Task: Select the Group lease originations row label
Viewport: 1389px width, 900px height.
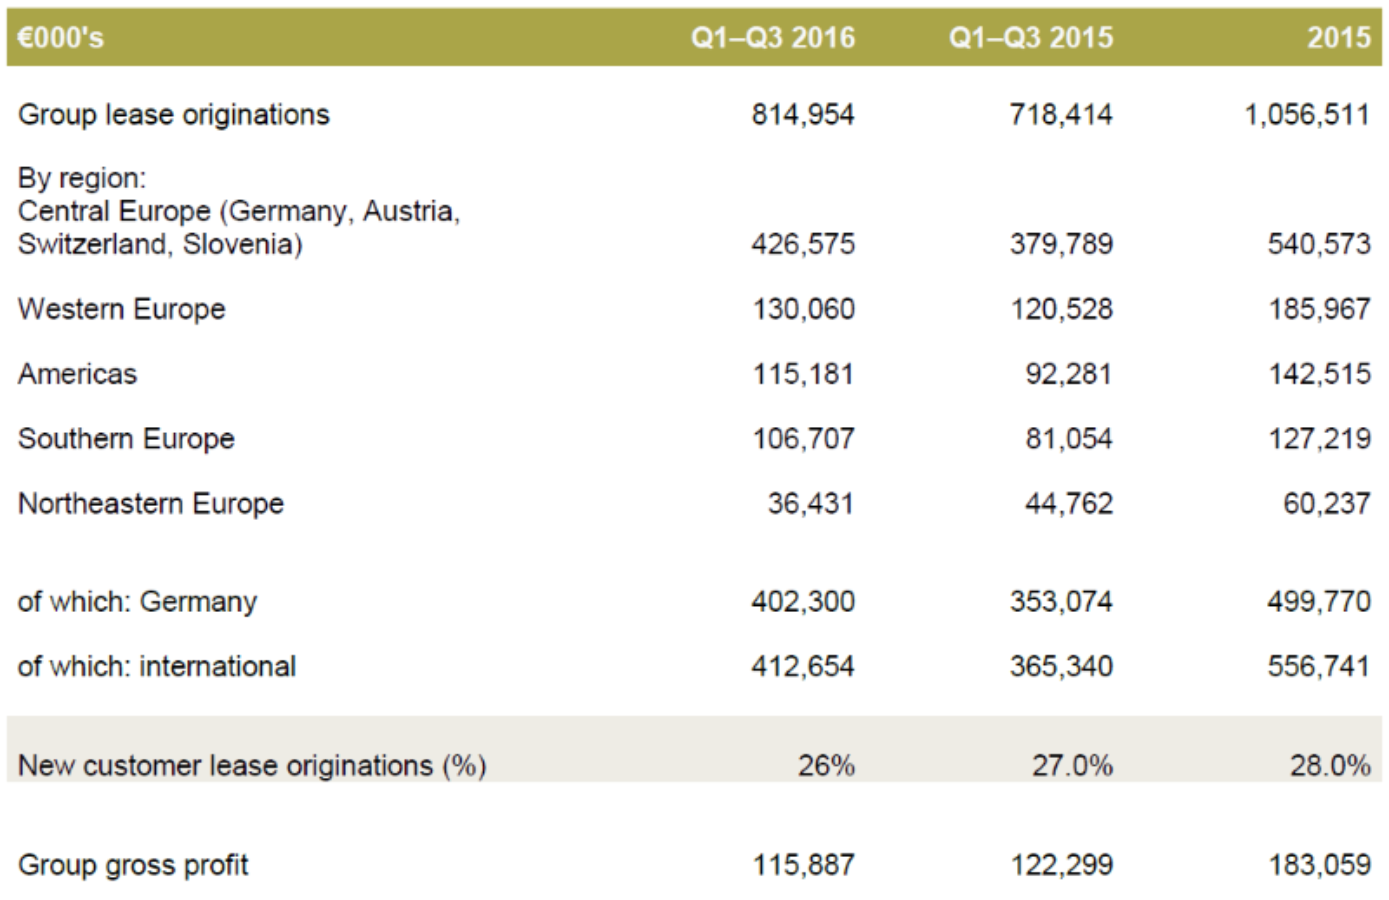Action: (174, 115)
